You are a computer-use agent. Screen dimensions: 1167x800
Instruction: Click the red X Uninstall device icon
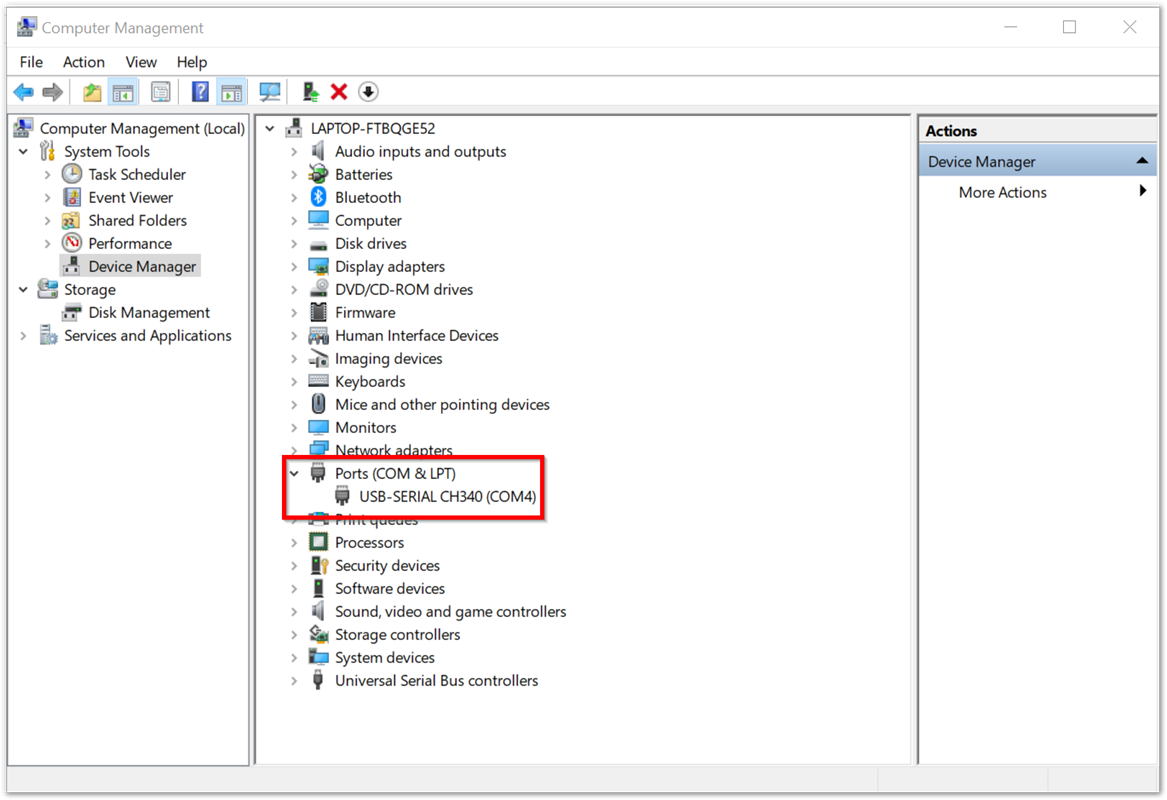(x=339, y=92)
